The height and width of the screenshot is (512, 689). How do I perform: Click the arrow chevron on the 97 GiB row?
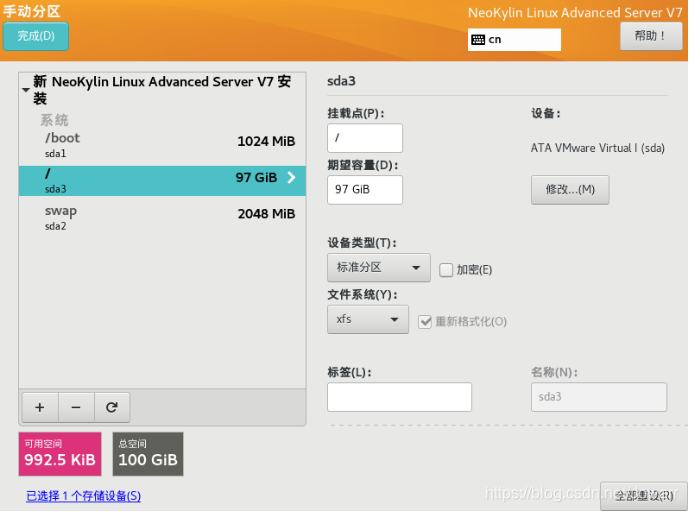[x=291, y=177]
